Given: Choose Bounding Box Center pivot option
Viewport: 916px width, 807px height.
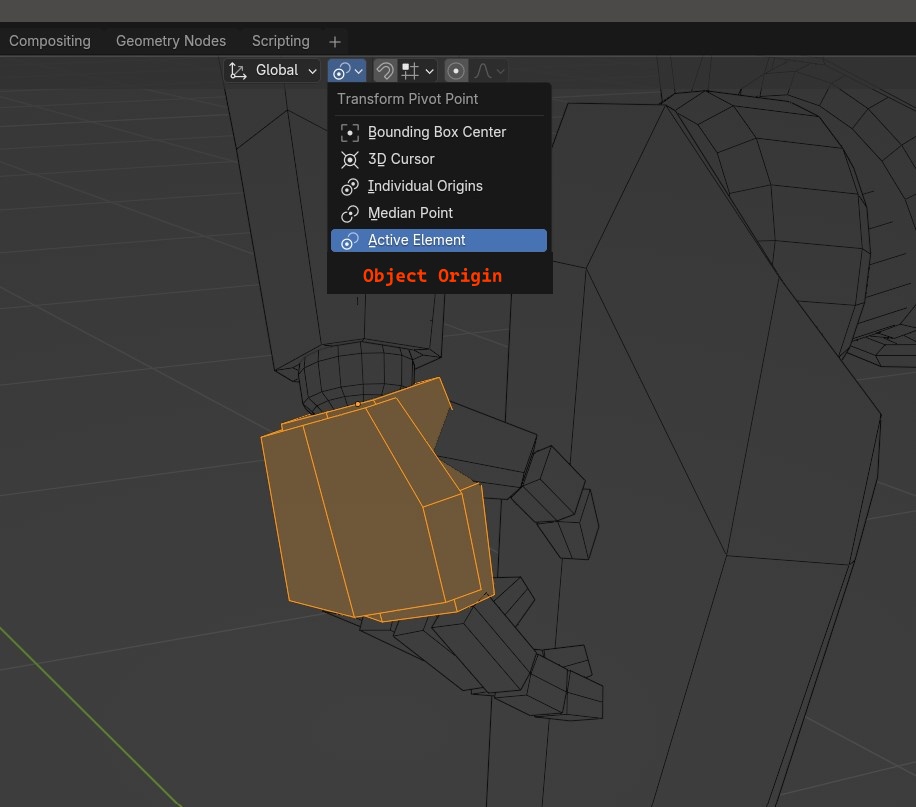Looking at the screenshot, I should pyautogui.click(x=439, y=132).
